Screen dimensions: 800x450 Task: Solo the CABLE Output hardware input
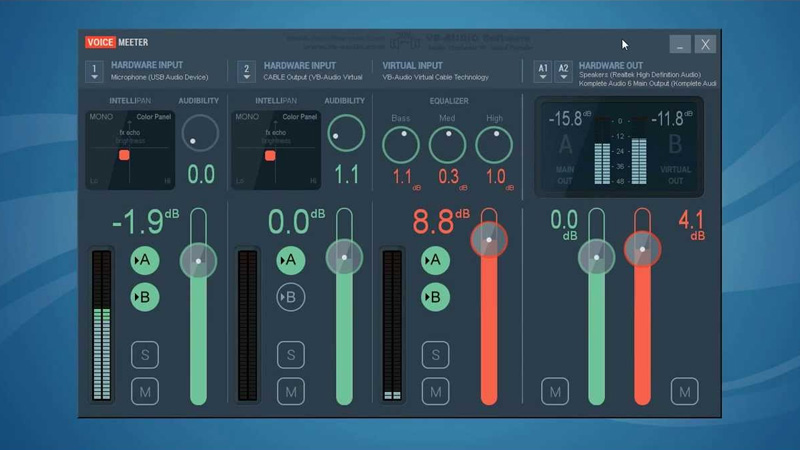[x=291, y=355]
